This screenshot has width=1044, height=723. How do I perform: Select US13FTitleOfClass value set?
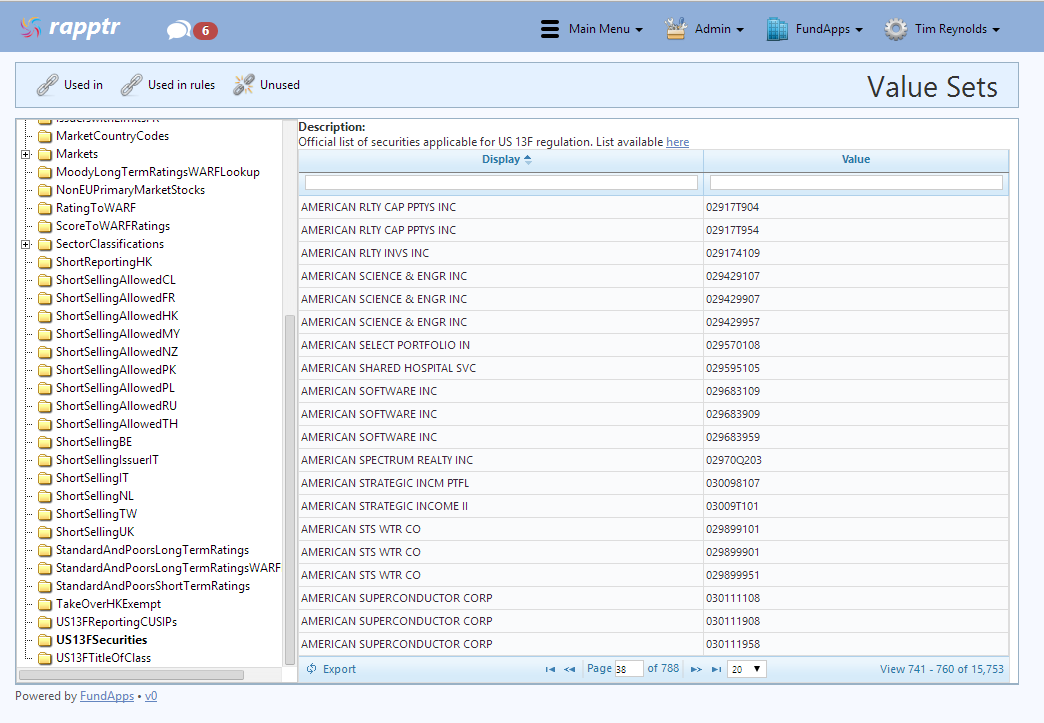[x=103, y=658]
